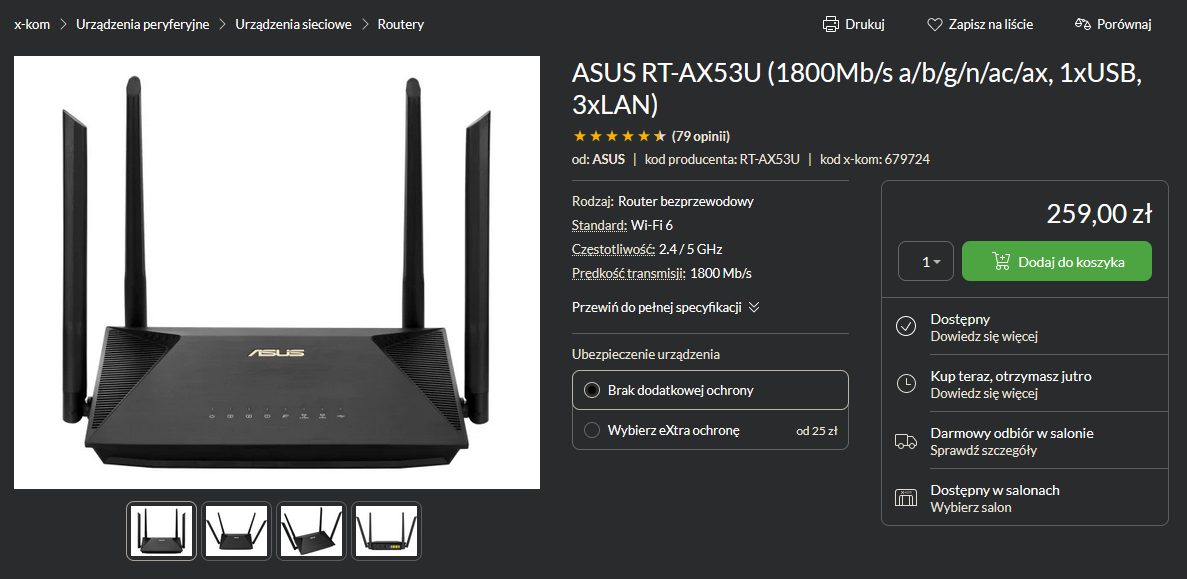Click the store icon beside Dostępny w salonach
Image resolution: width=1187 pixels, height=579 pixels.
click(905, 497)
